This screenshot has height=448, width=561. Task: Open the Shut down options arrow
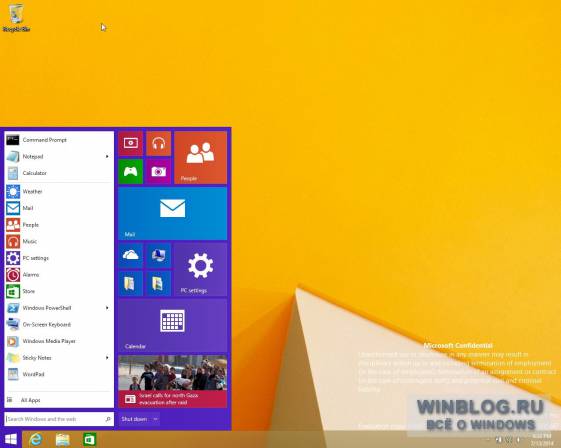click(155, 419)
